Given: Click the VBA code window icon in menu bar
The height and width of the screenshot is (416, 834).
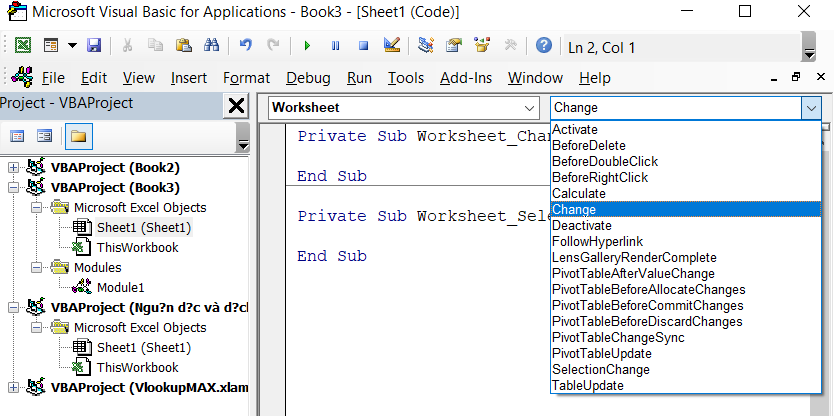Looking at the screenshot, I should pyautogui.click(x=22, y=78).
